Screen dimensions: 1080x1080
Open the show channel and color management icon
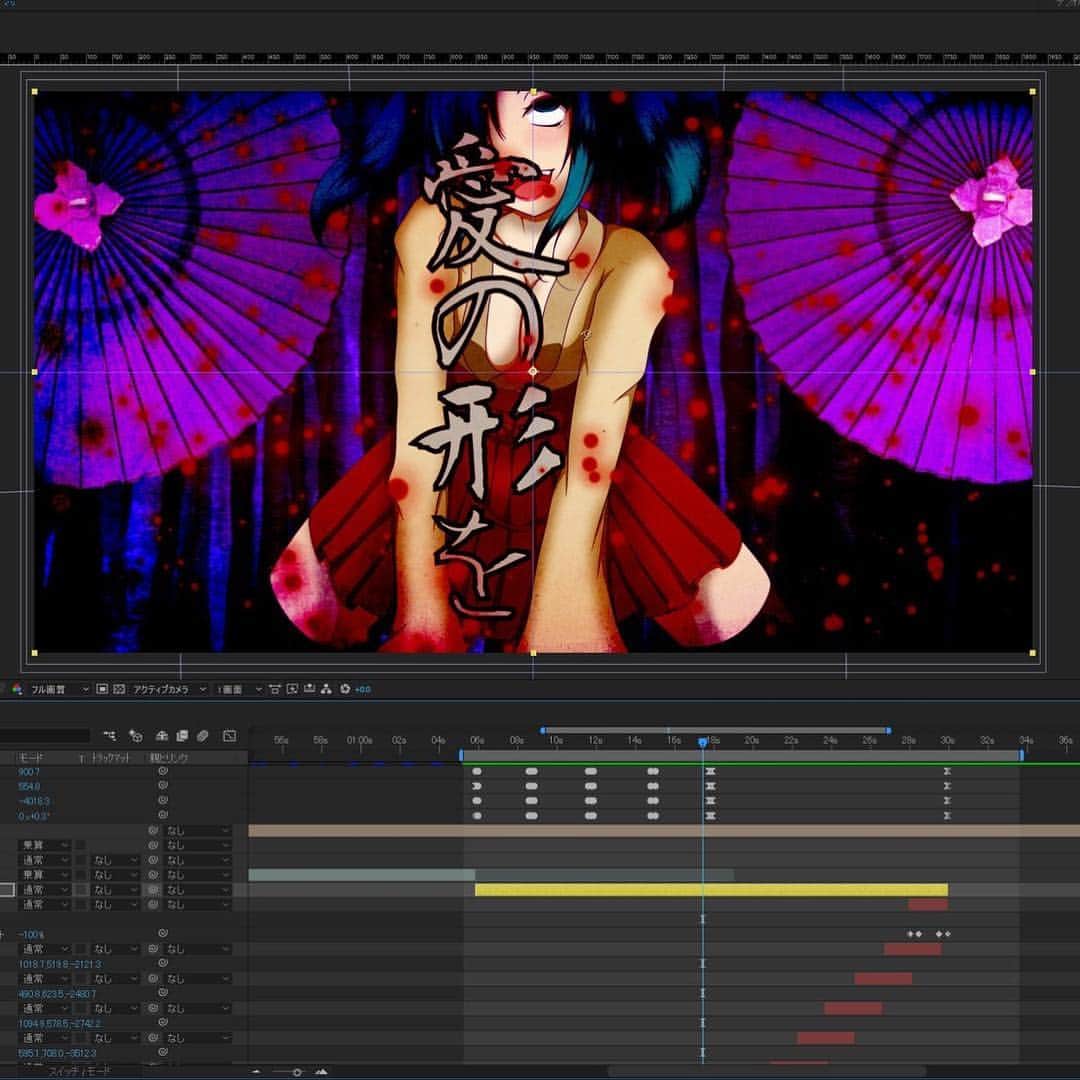(x=17, y=689)
